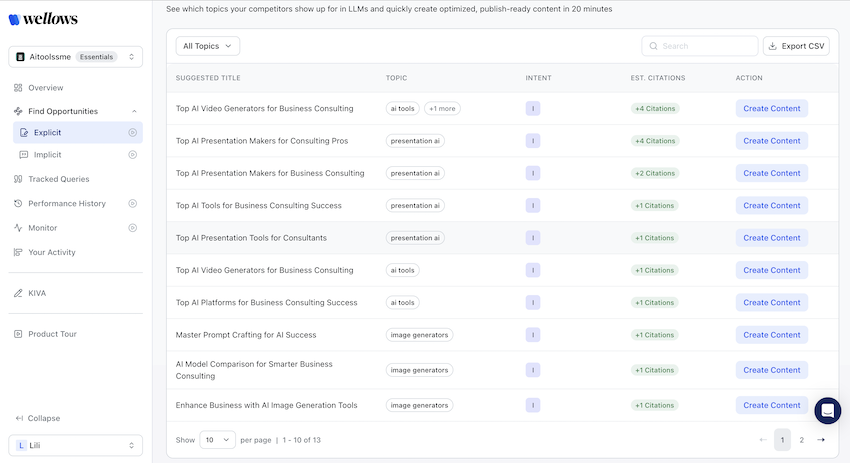Create Content for Top AI Presentation Tools for Consultants
This screenshot has width=850, height=463.
coord(771,238)
